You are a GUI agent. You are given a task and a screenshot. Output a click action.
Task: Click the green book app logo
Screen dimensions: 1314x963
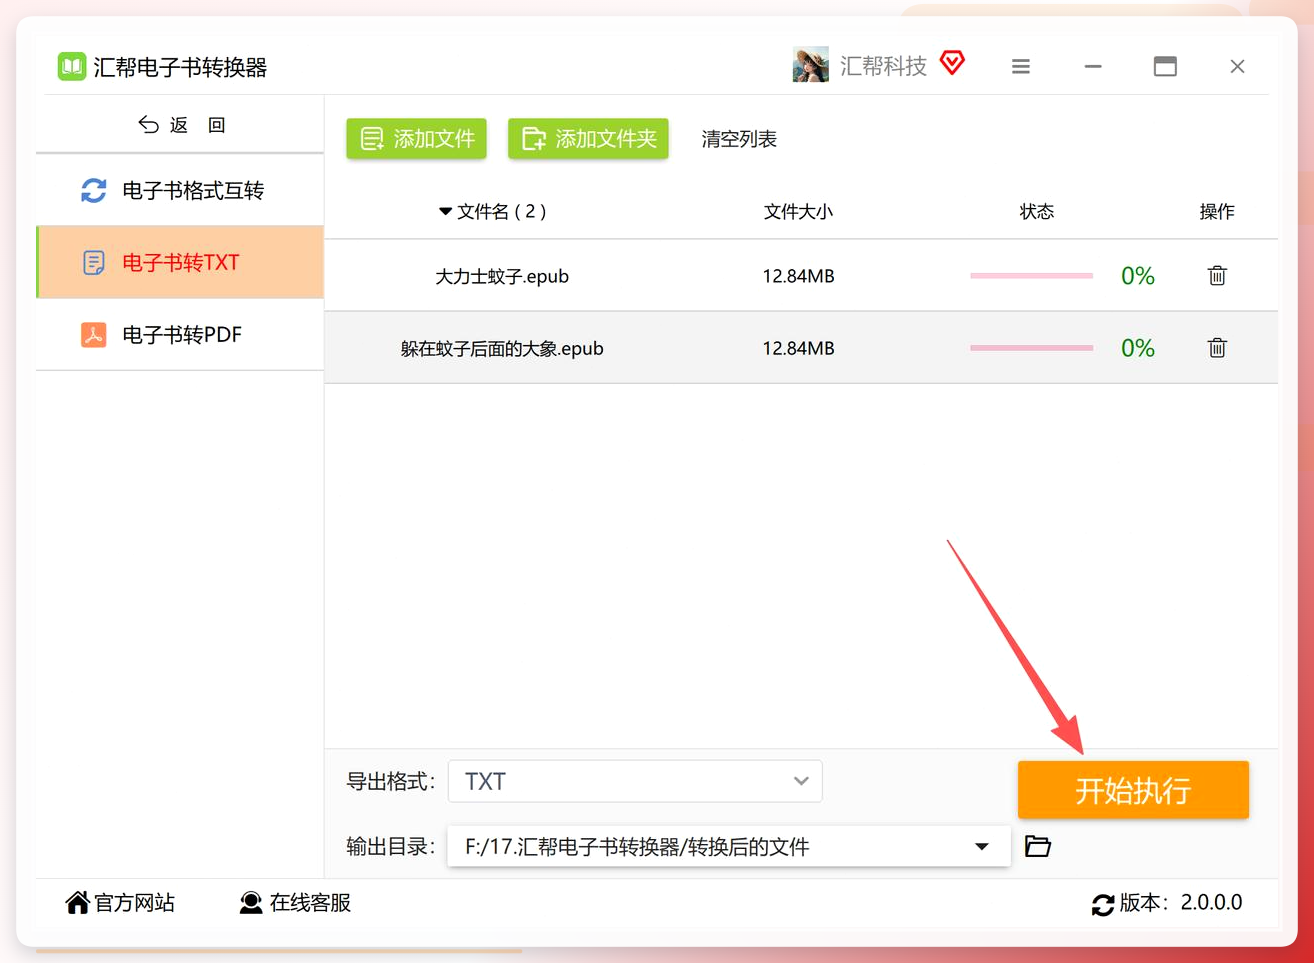(71, 67)
